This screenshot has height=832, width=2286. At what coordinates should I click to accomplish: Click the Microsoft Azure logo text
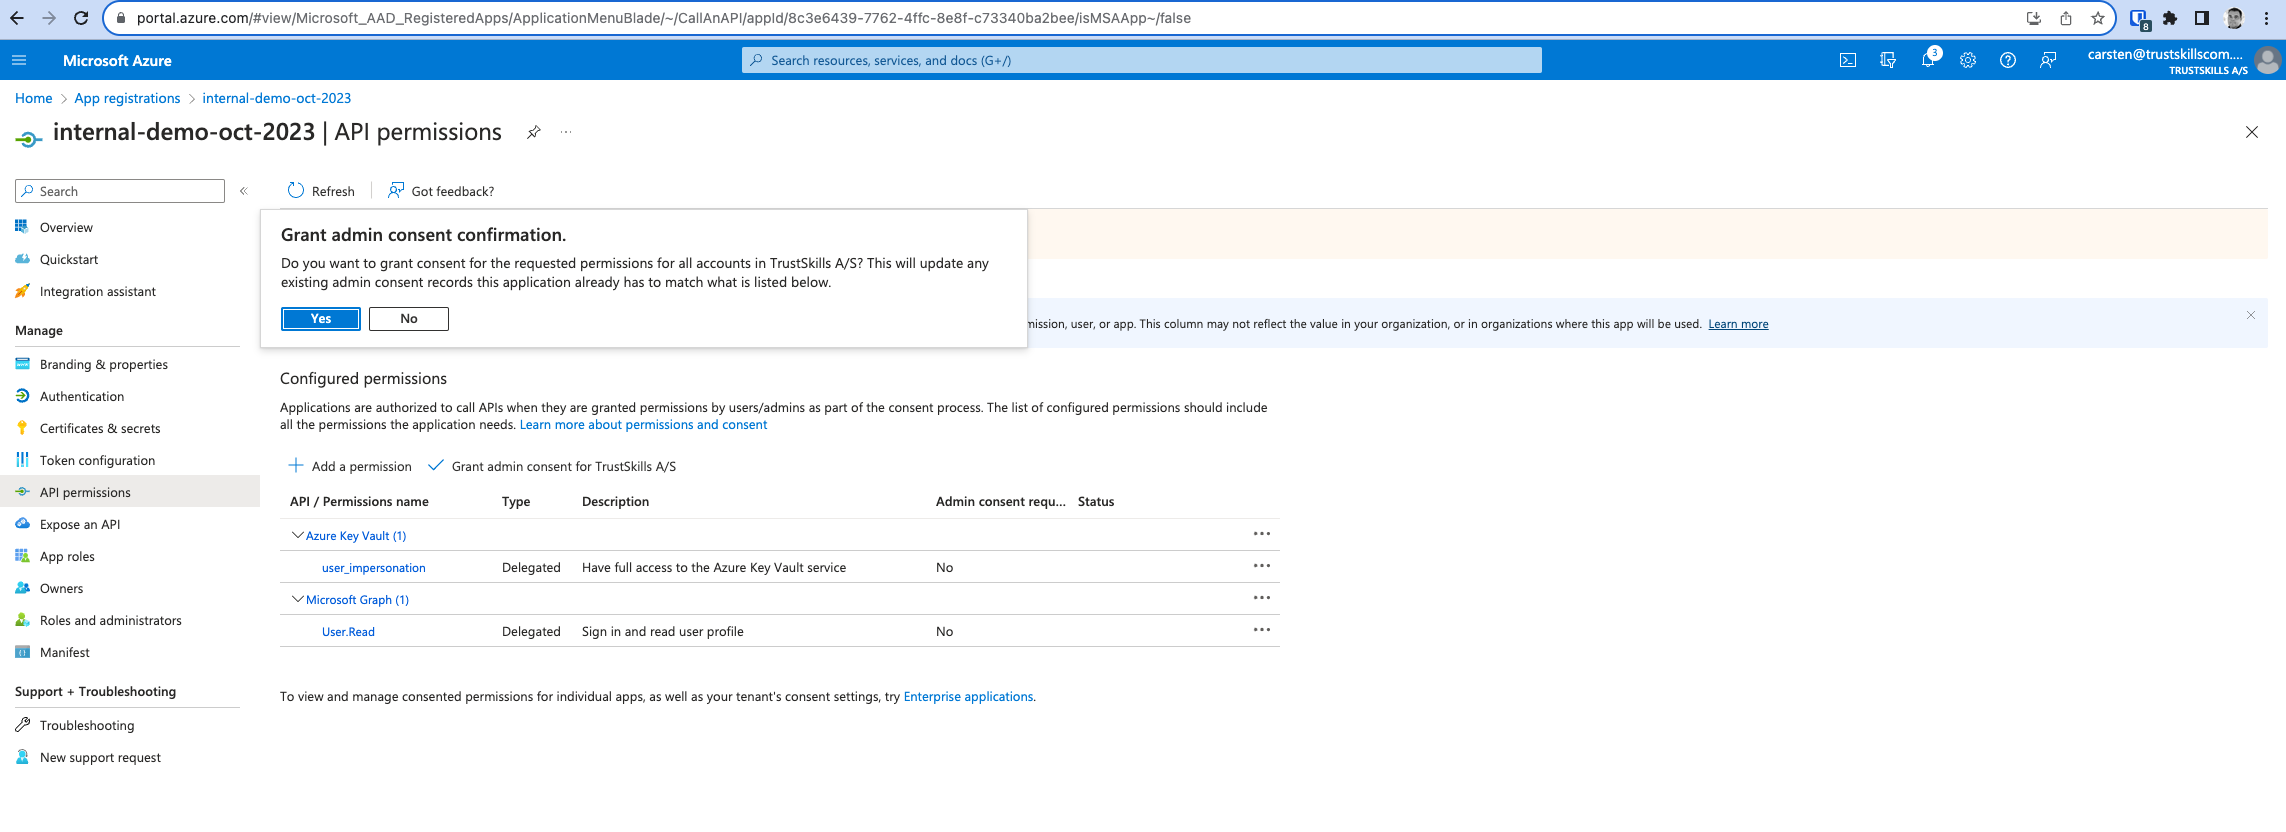point(117,60)
